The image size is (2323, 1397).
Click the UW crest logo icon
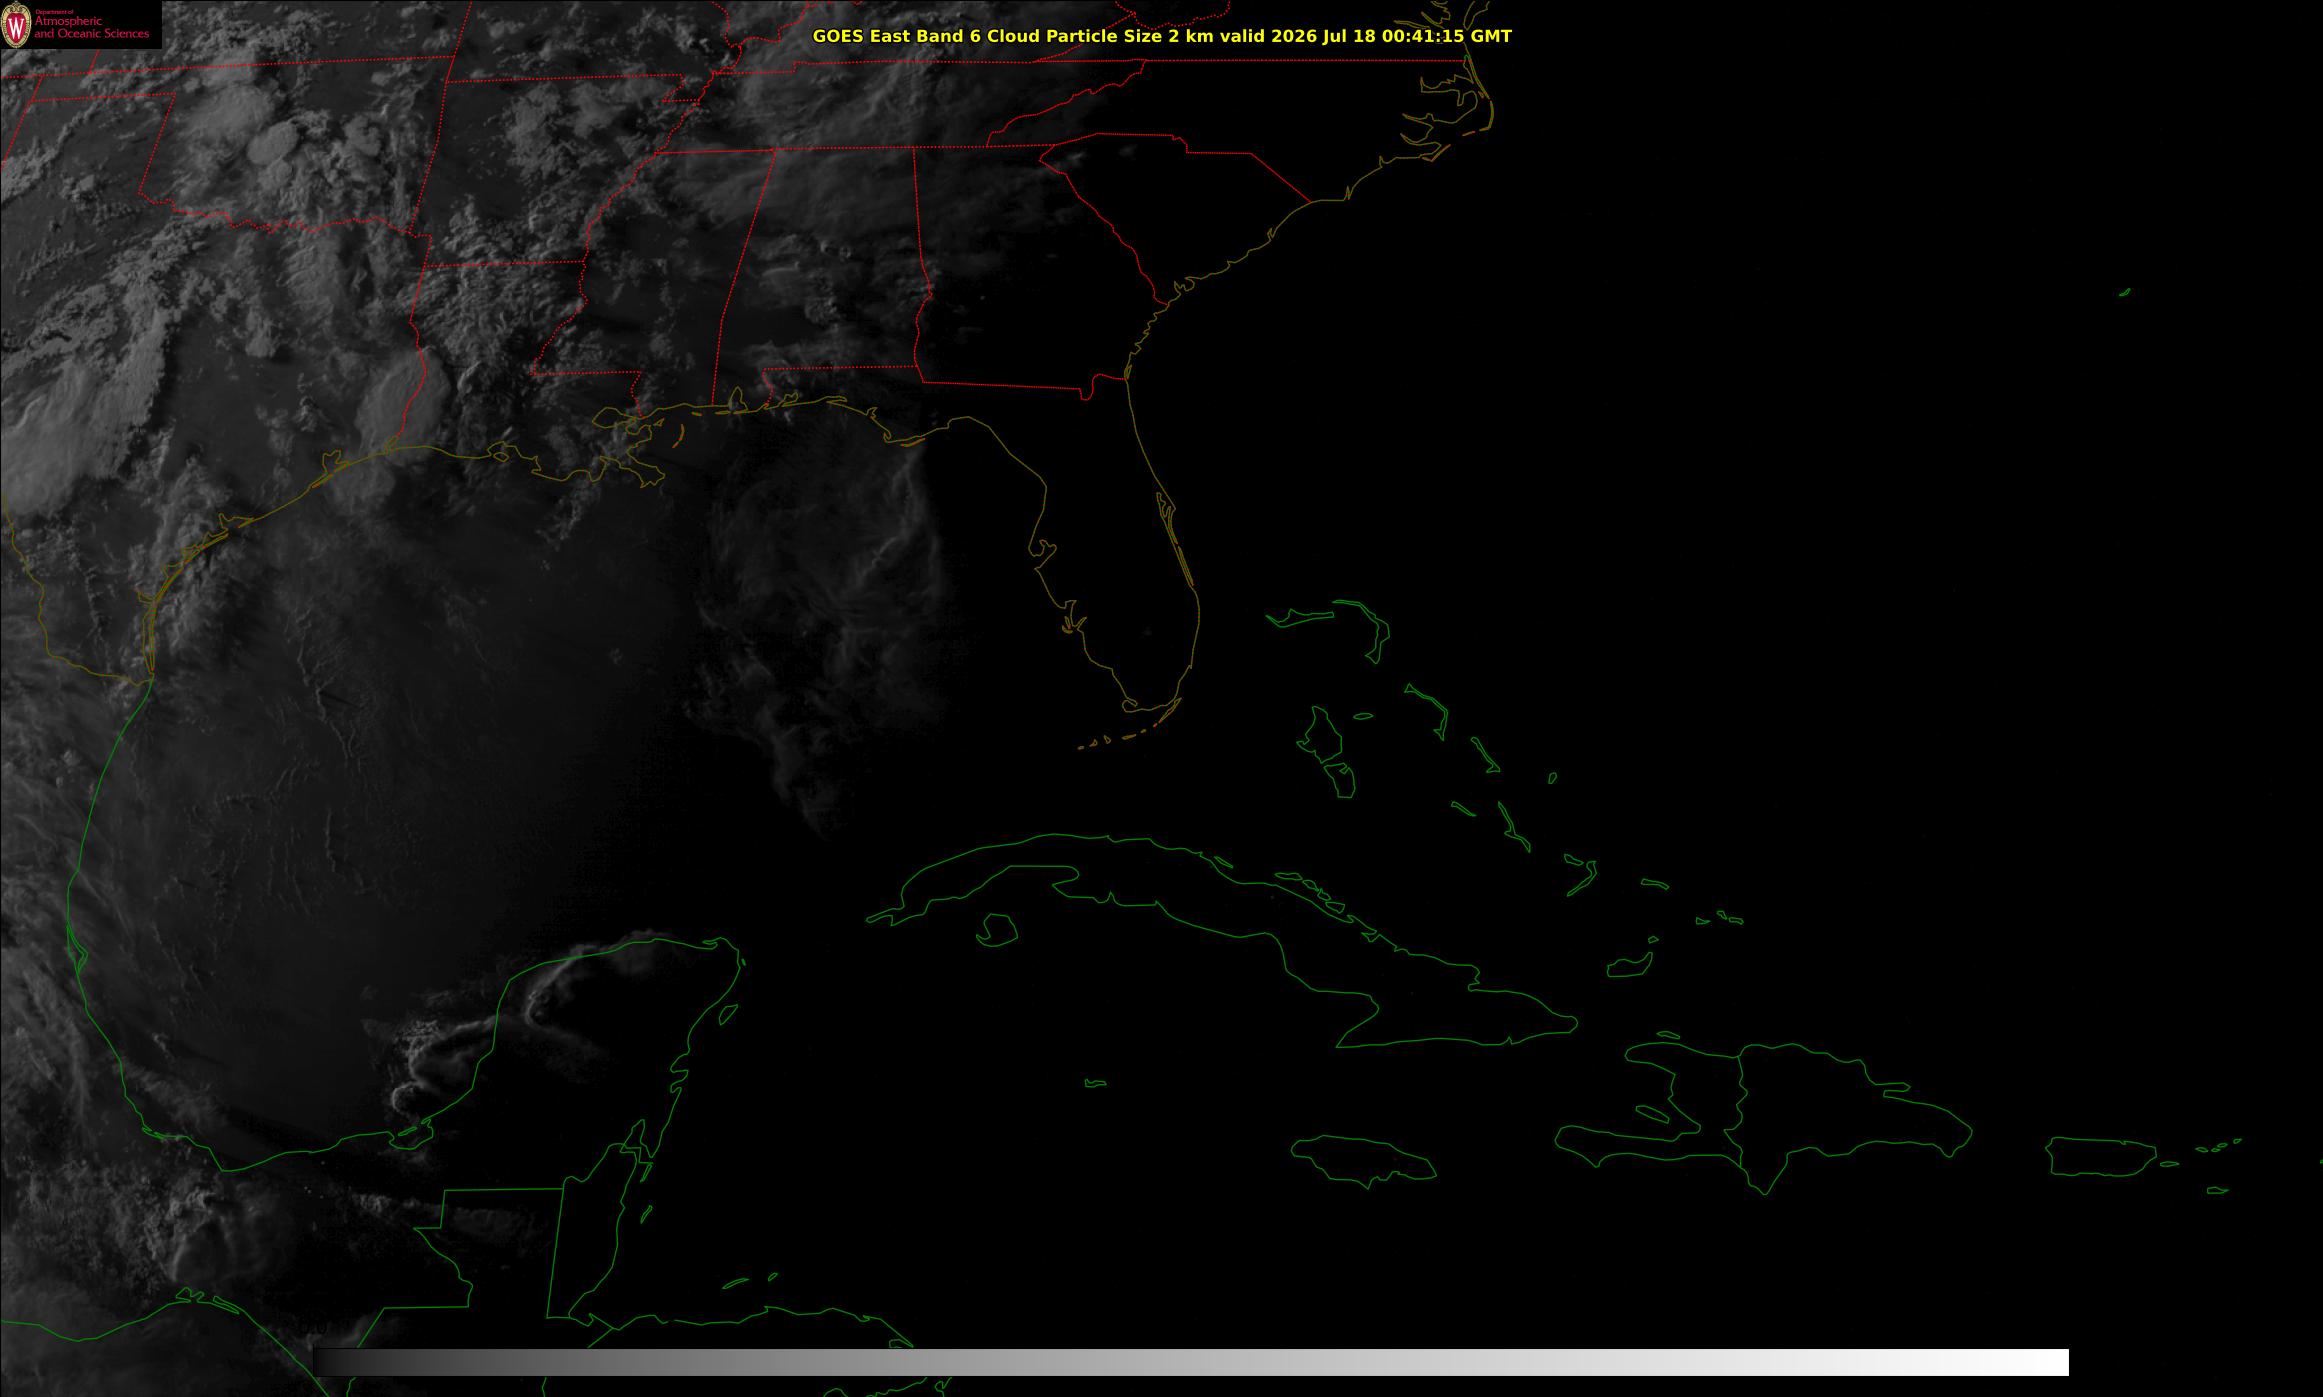click(16, 25)
